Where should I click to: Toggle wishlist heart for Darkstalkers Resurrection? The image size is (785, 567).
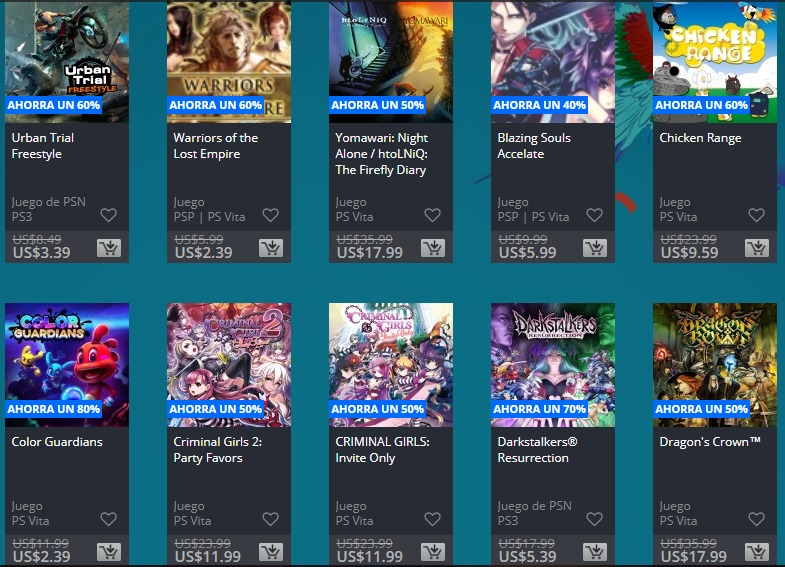594,519
